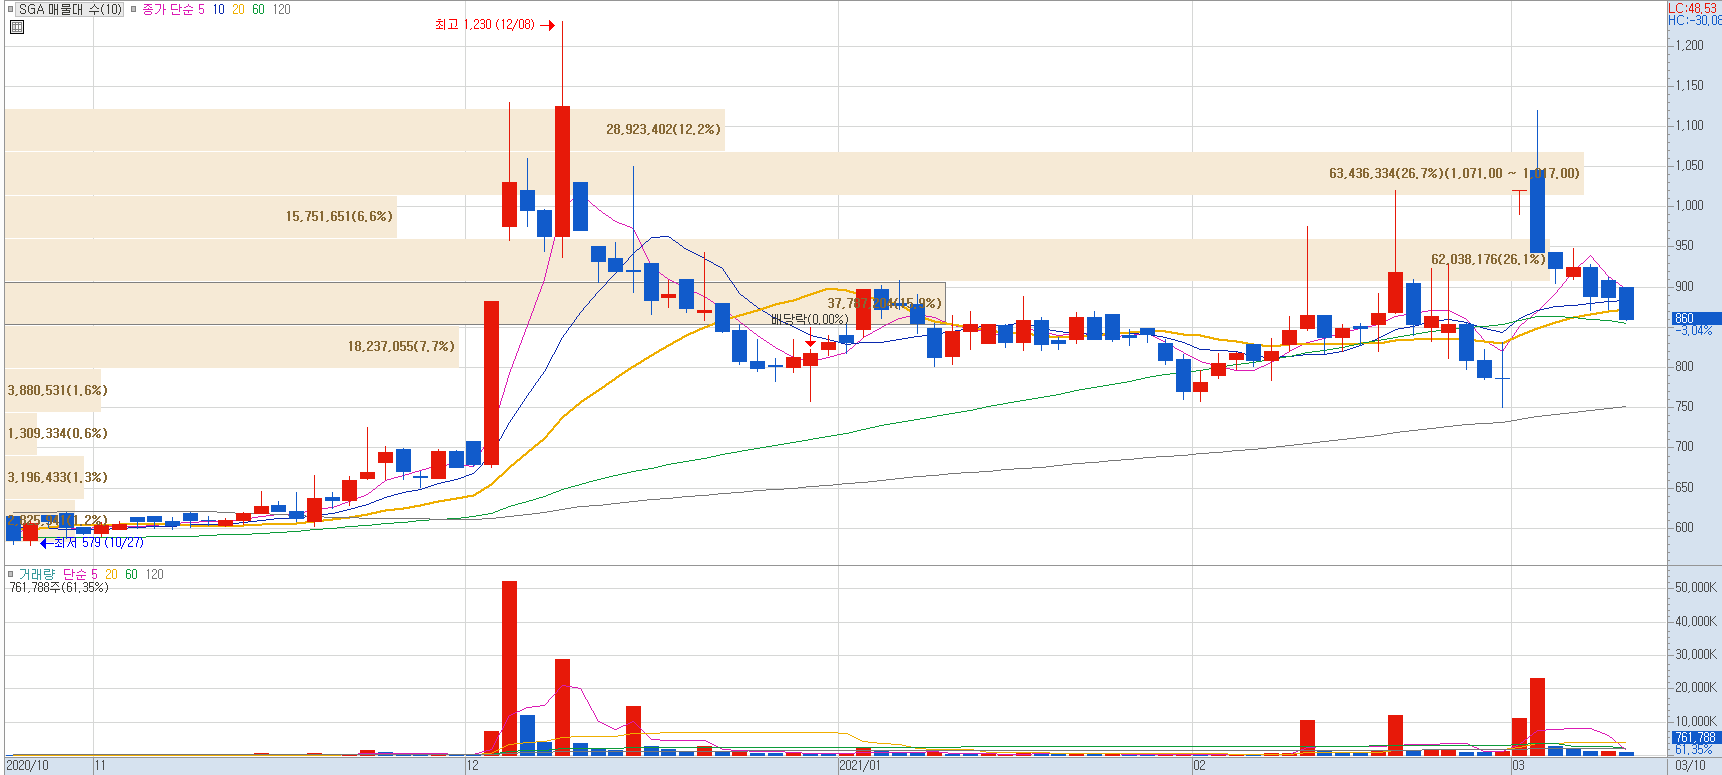Click the volume 120-day average label
Screen dimensions: 1722x775
(154, 574)
